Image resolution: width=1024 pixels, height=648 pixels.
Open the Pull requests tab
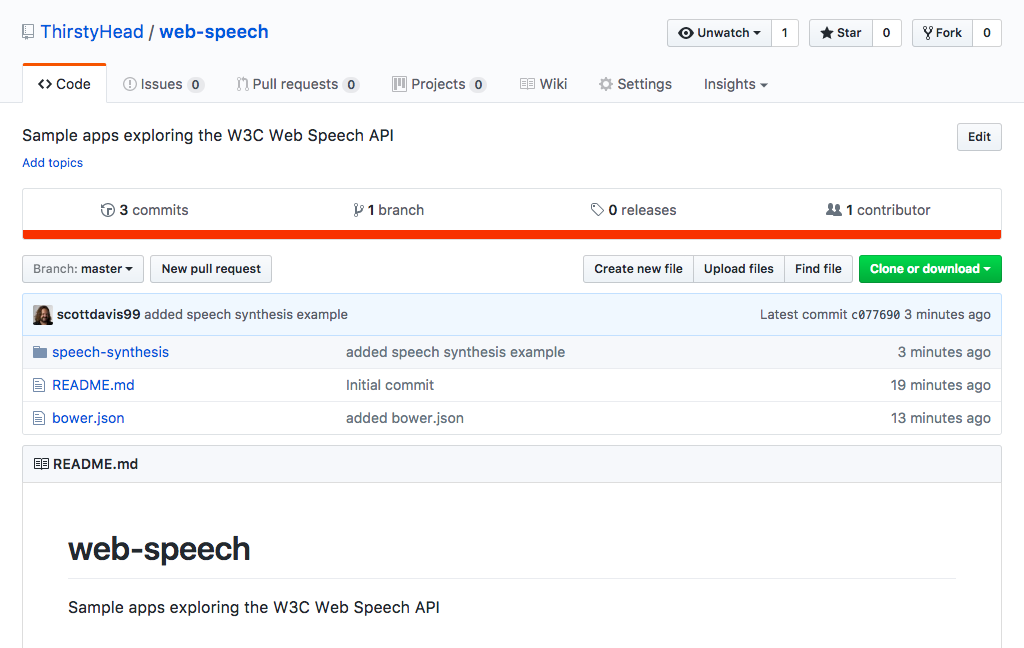coord(298,84)
